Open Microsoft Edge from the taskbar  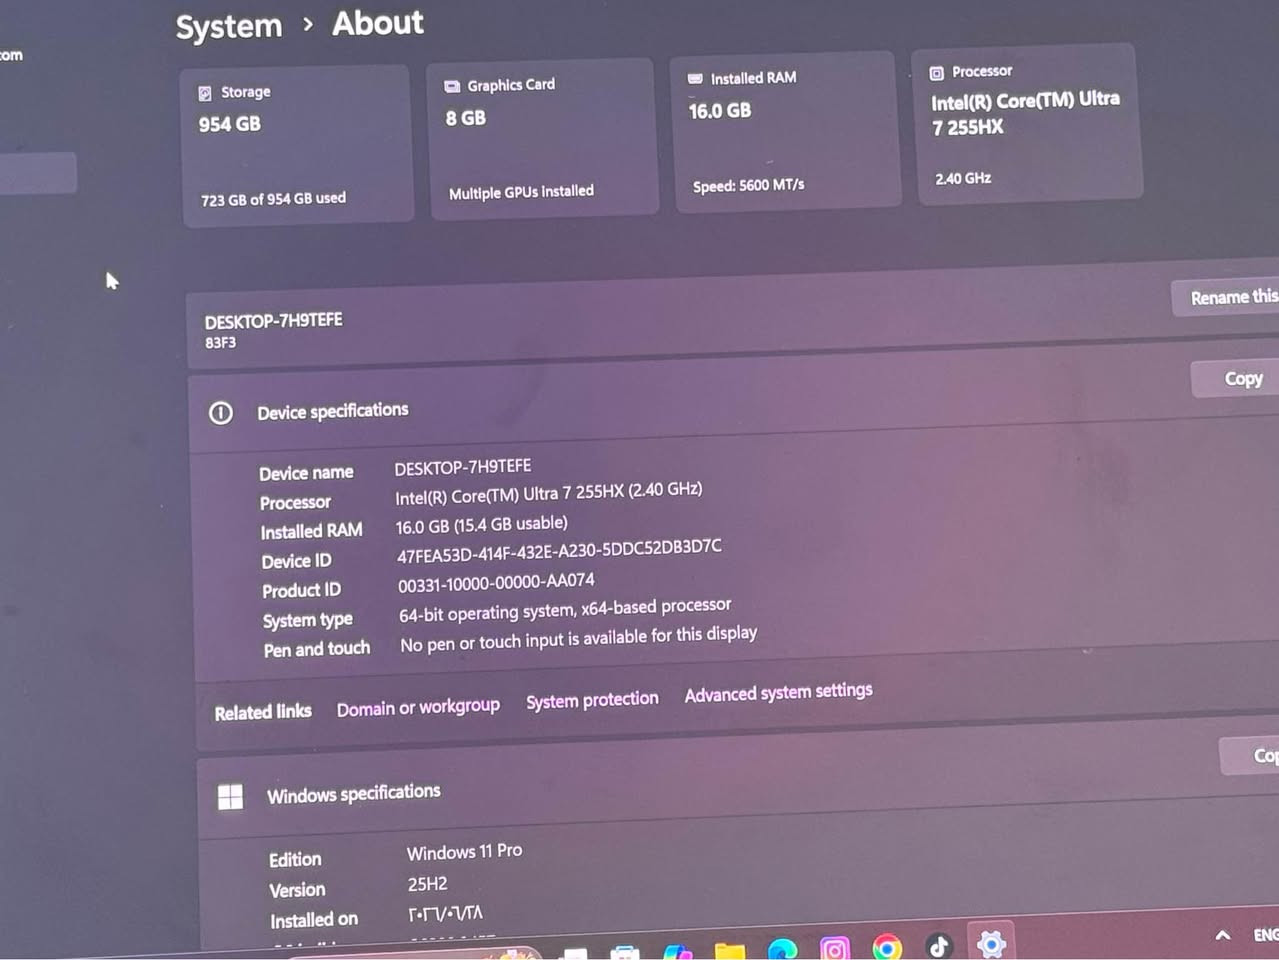click(x=782, y=949)
